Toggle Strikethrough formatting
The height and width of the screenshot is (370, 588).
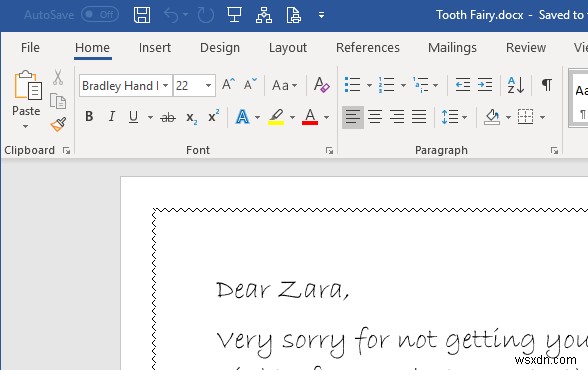point(168,117)
